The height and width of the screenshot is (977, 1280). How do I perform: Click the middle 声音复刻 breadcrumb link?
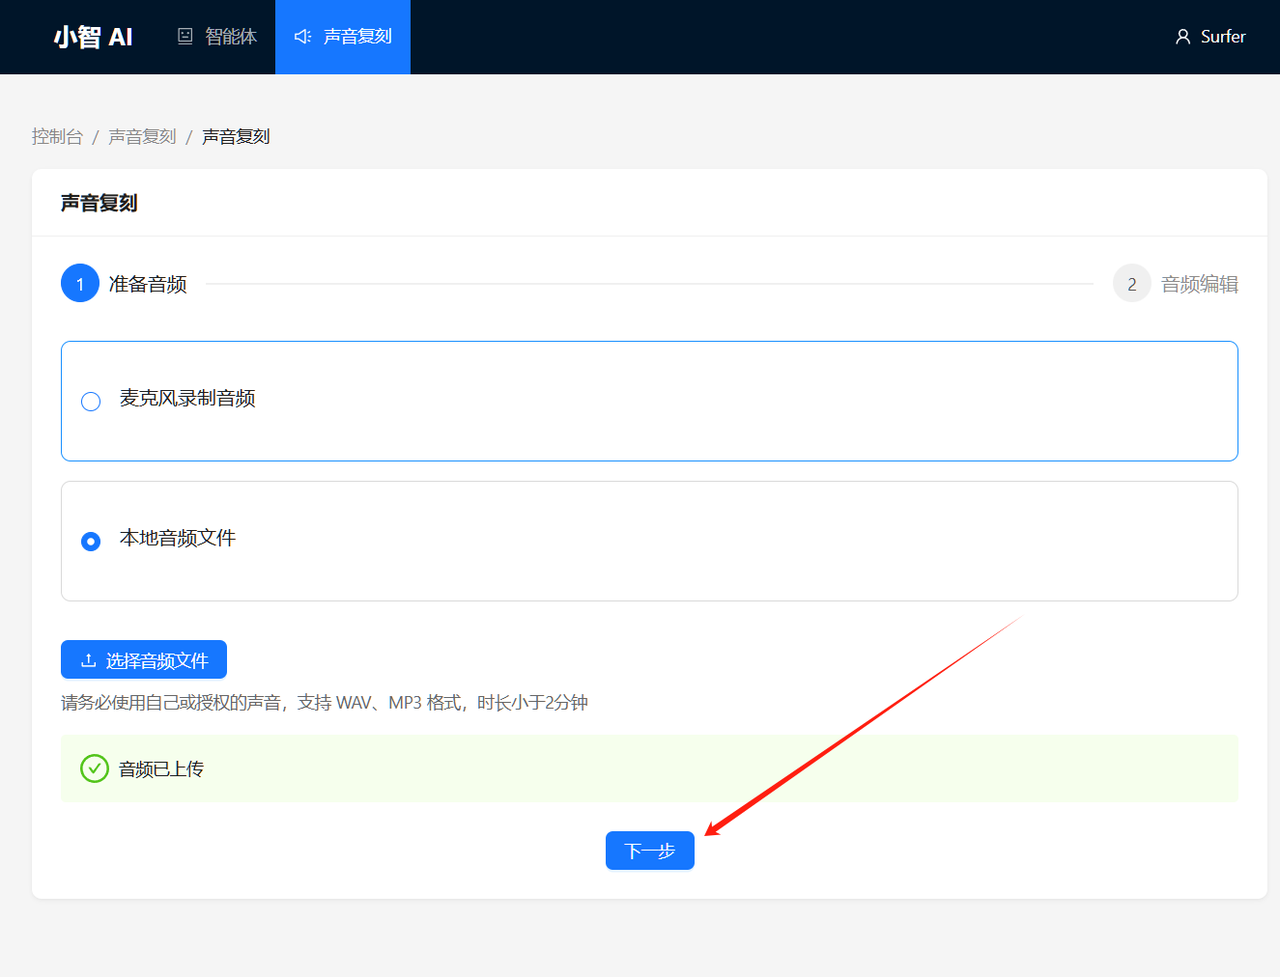(x=142, y=137)
